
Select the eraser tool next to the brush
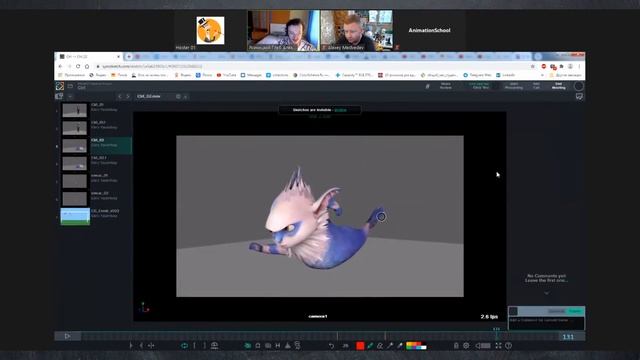point(380,346)
